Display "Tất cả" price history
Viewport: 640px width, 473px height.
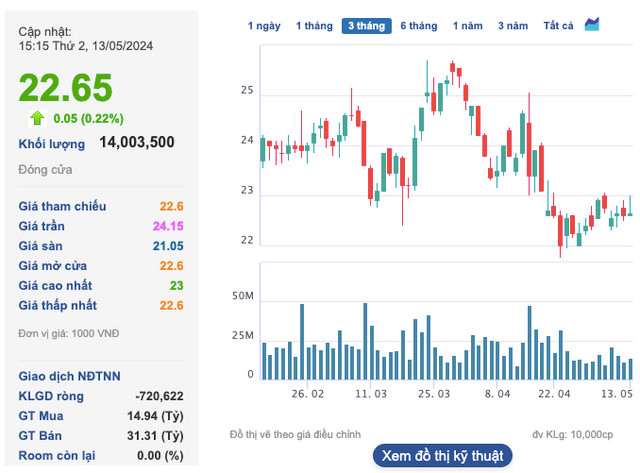coord(558,26)
